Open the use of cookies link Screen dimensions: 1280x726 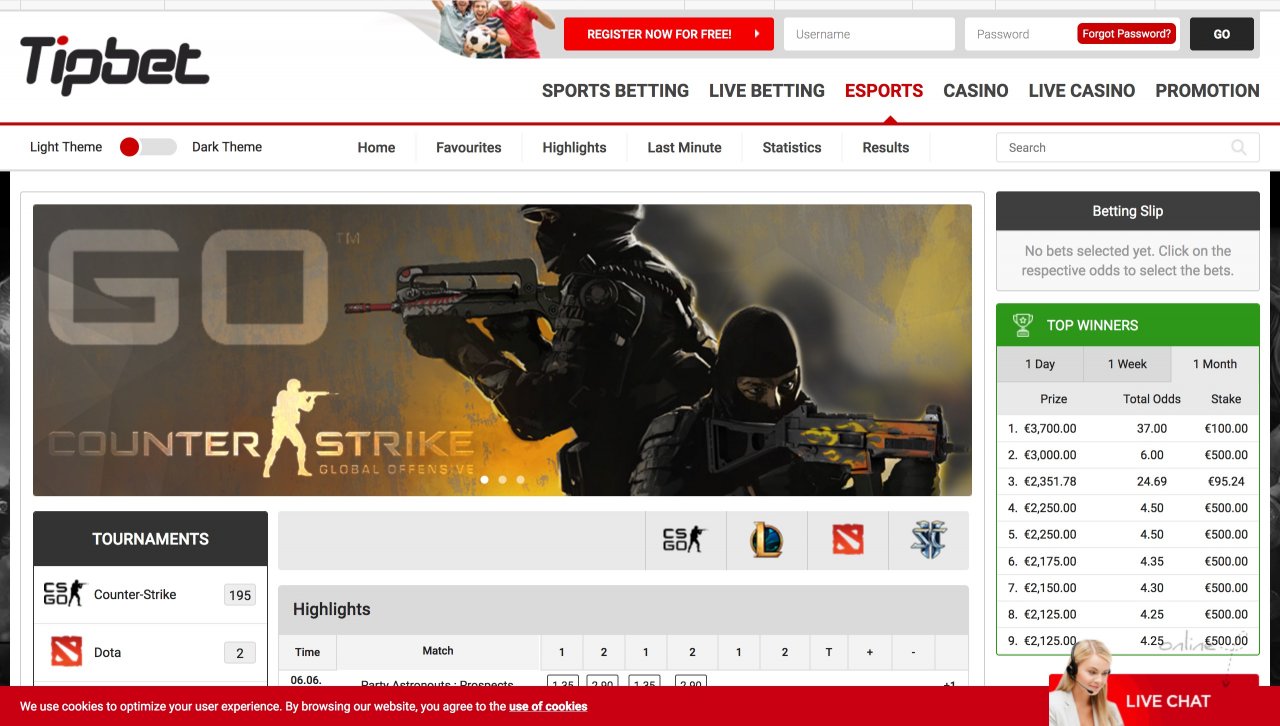548,706
